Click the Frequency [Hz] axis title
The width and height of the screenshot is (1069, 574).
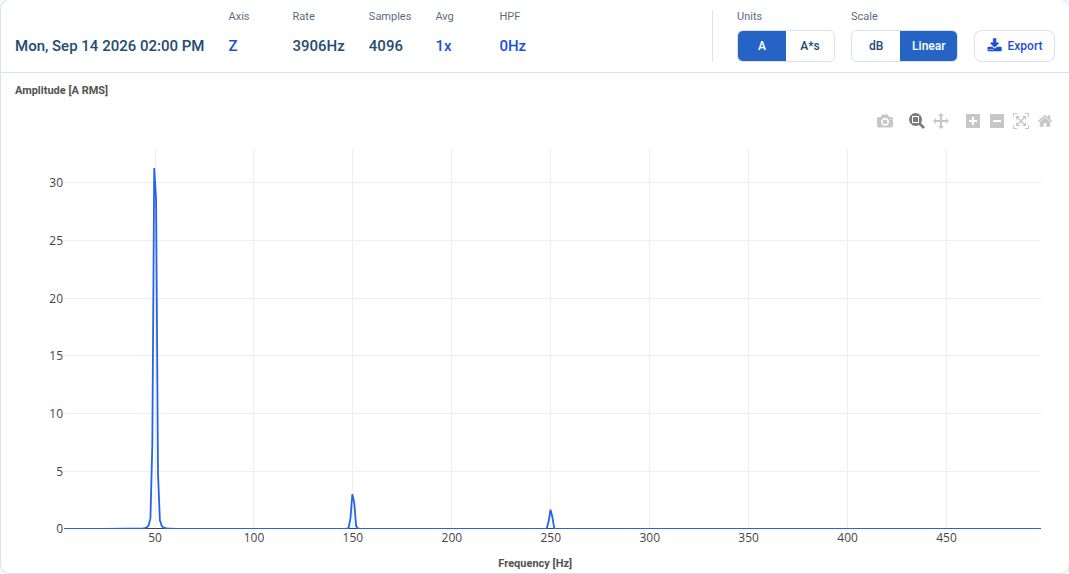534,563
